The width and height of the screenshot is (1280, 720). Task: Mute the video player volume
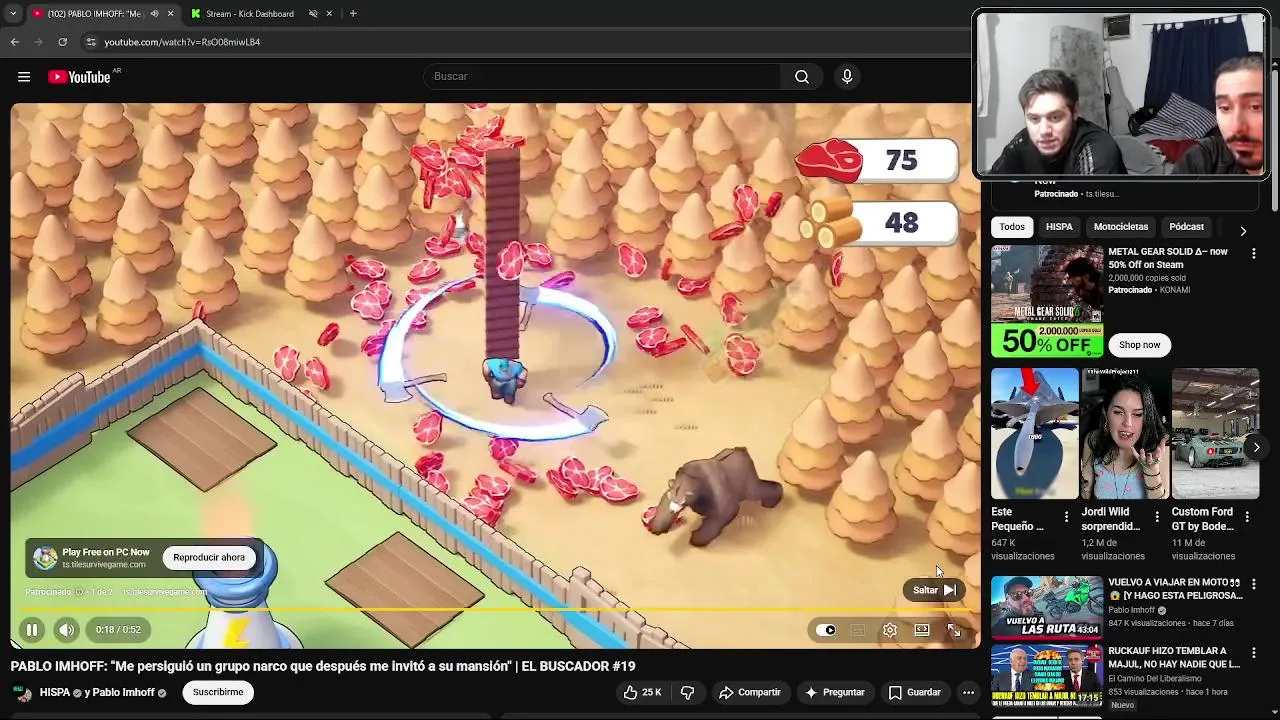(66, 630)
